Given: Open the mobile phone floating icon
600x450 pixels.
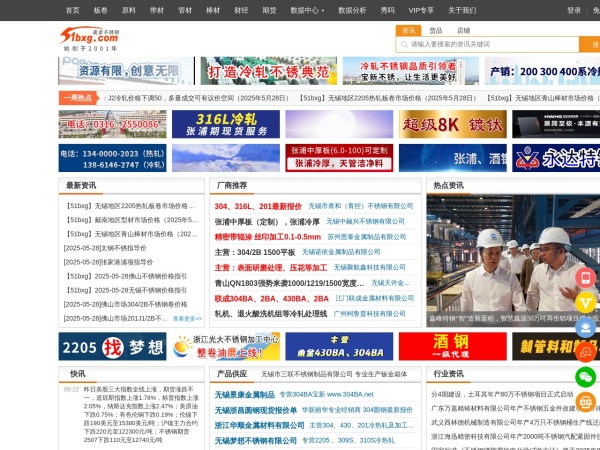Looking at the screenshot, I should 586,277.
